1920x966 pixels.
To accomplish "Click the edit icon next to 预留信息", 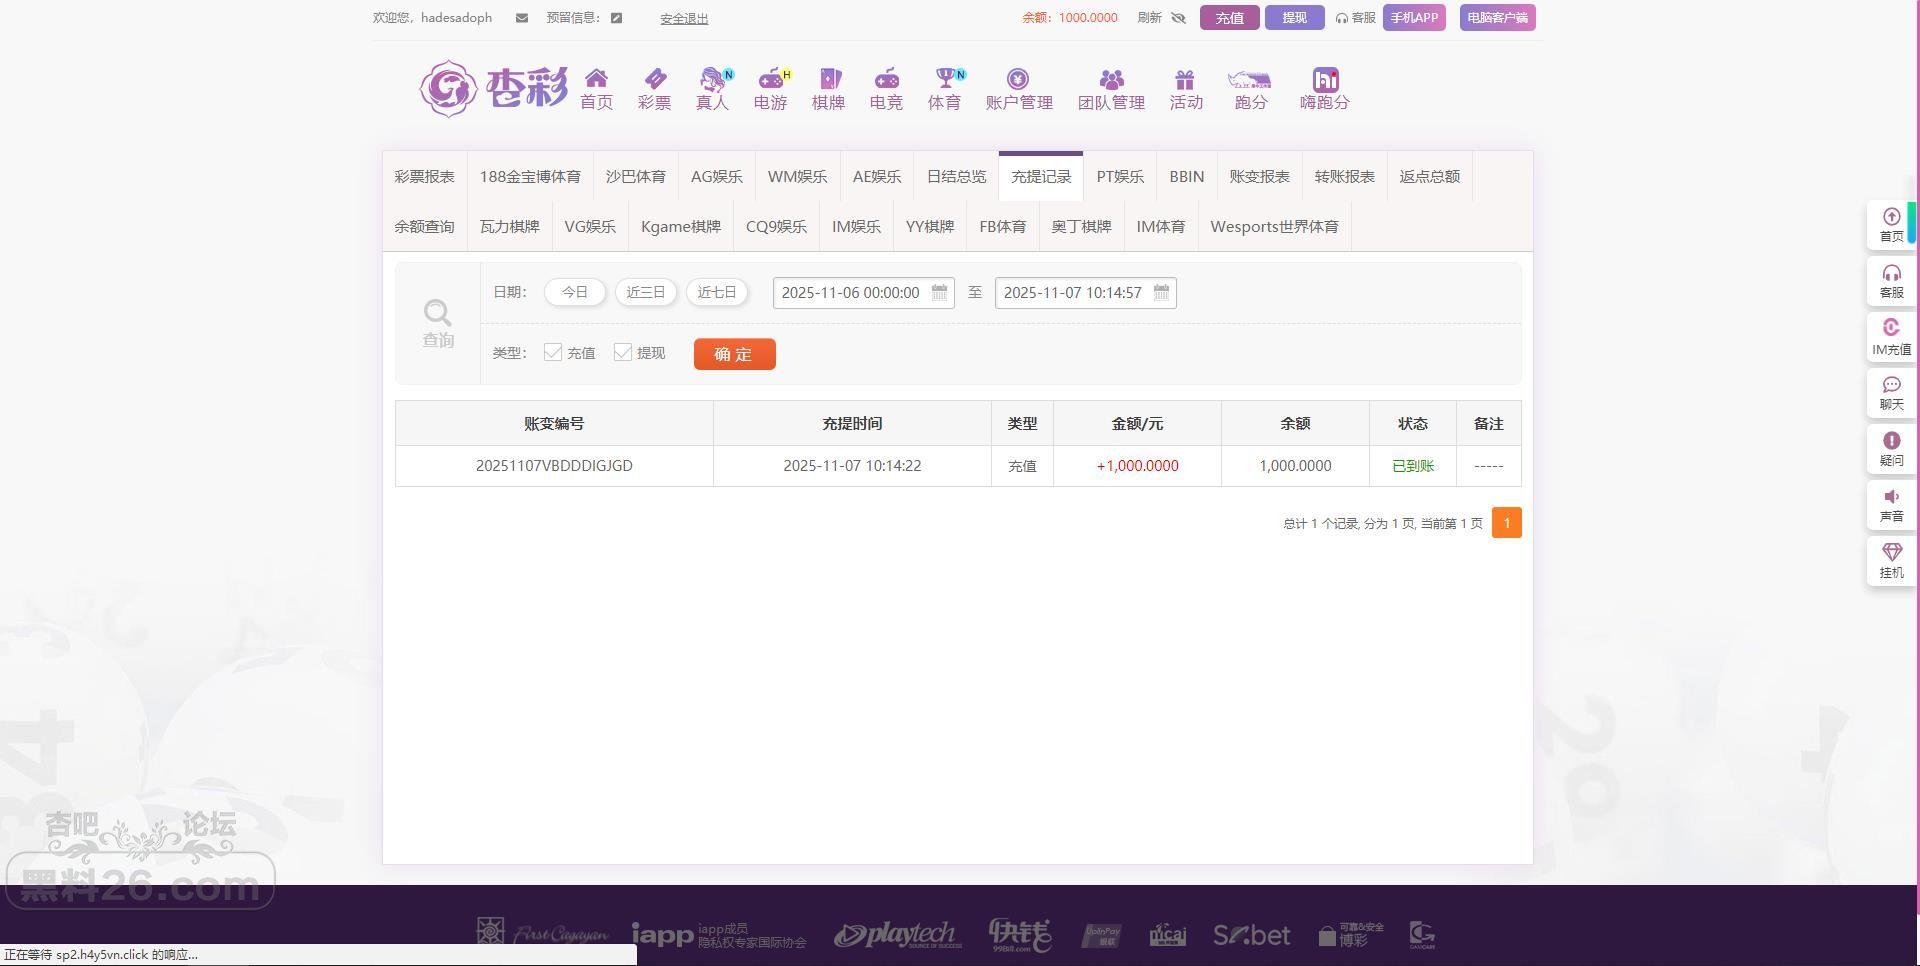I will [617, 18].
